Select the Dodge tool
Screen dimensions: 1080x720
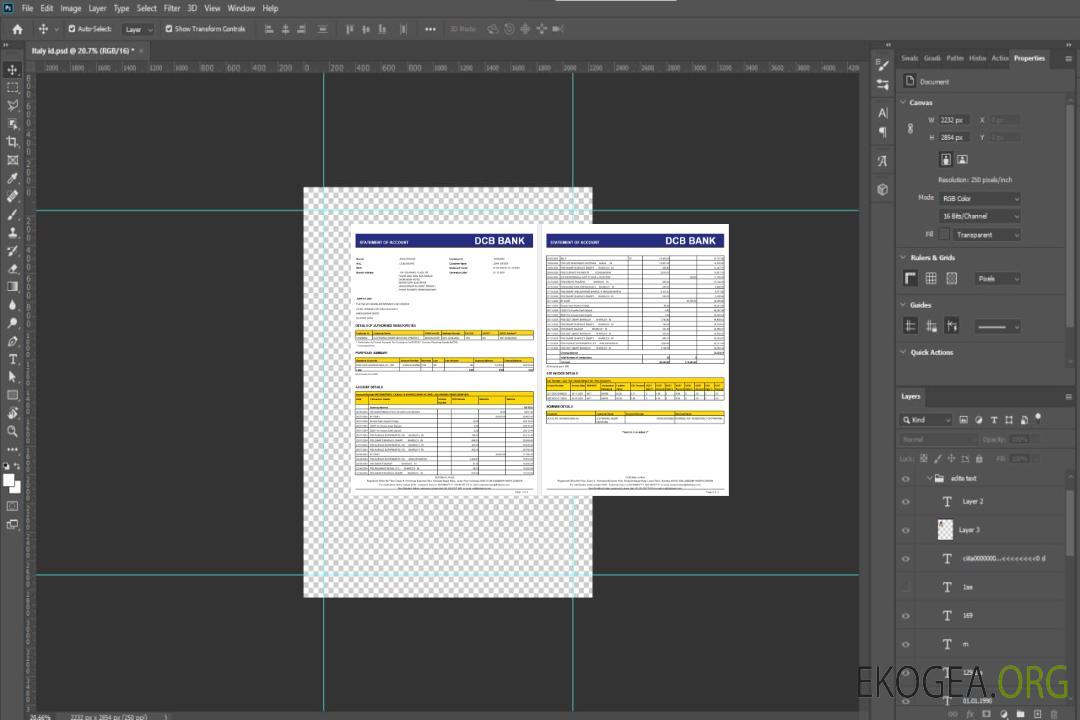tap(12, 322)
